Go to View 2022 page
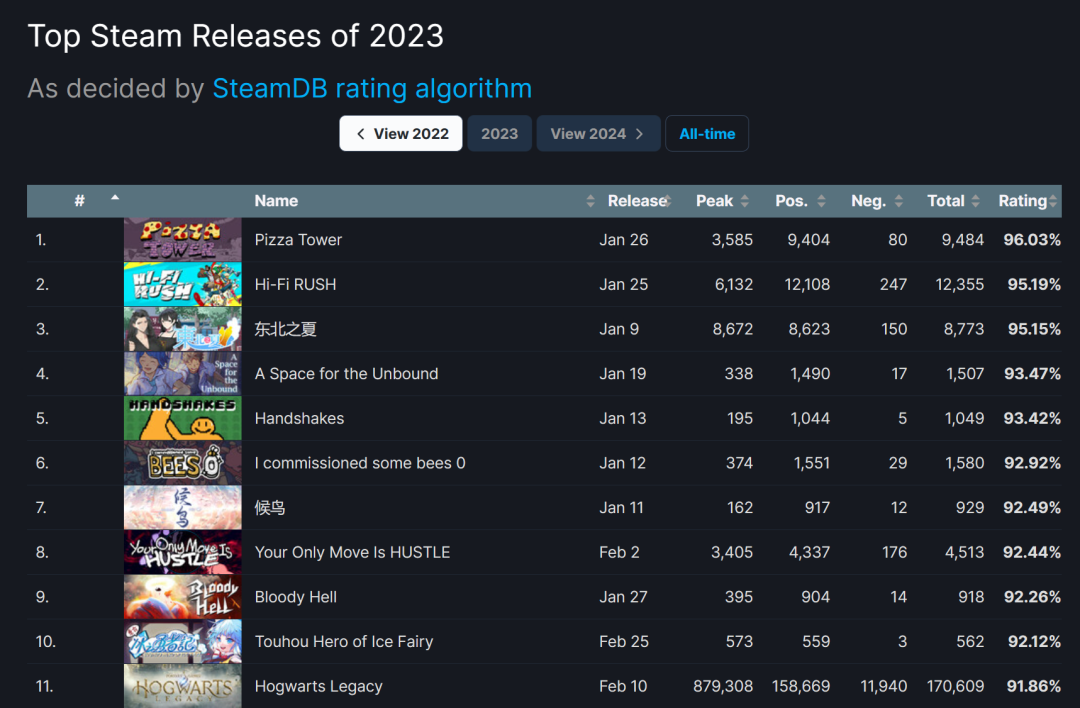The width and height of the screenshot is (1080, 708). click(401, 134)
